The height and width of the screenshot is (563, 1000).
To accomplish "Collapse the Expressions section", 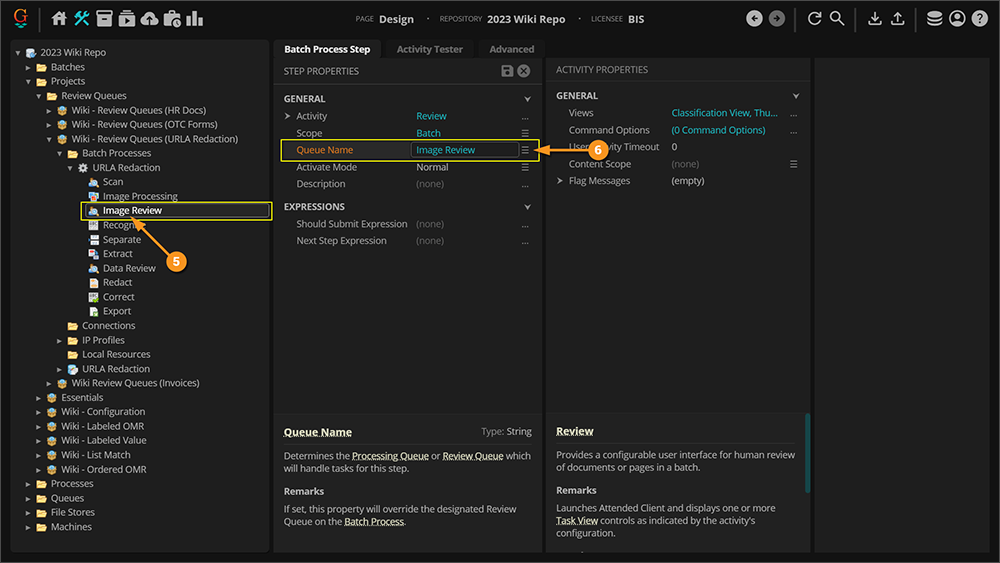I will [x=527, y=207].
